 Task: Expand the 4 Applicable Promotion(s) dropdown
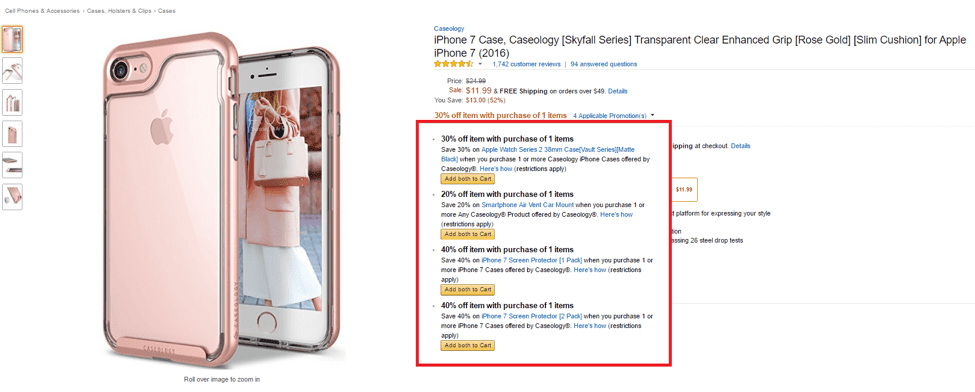click(x=614, y=116)
